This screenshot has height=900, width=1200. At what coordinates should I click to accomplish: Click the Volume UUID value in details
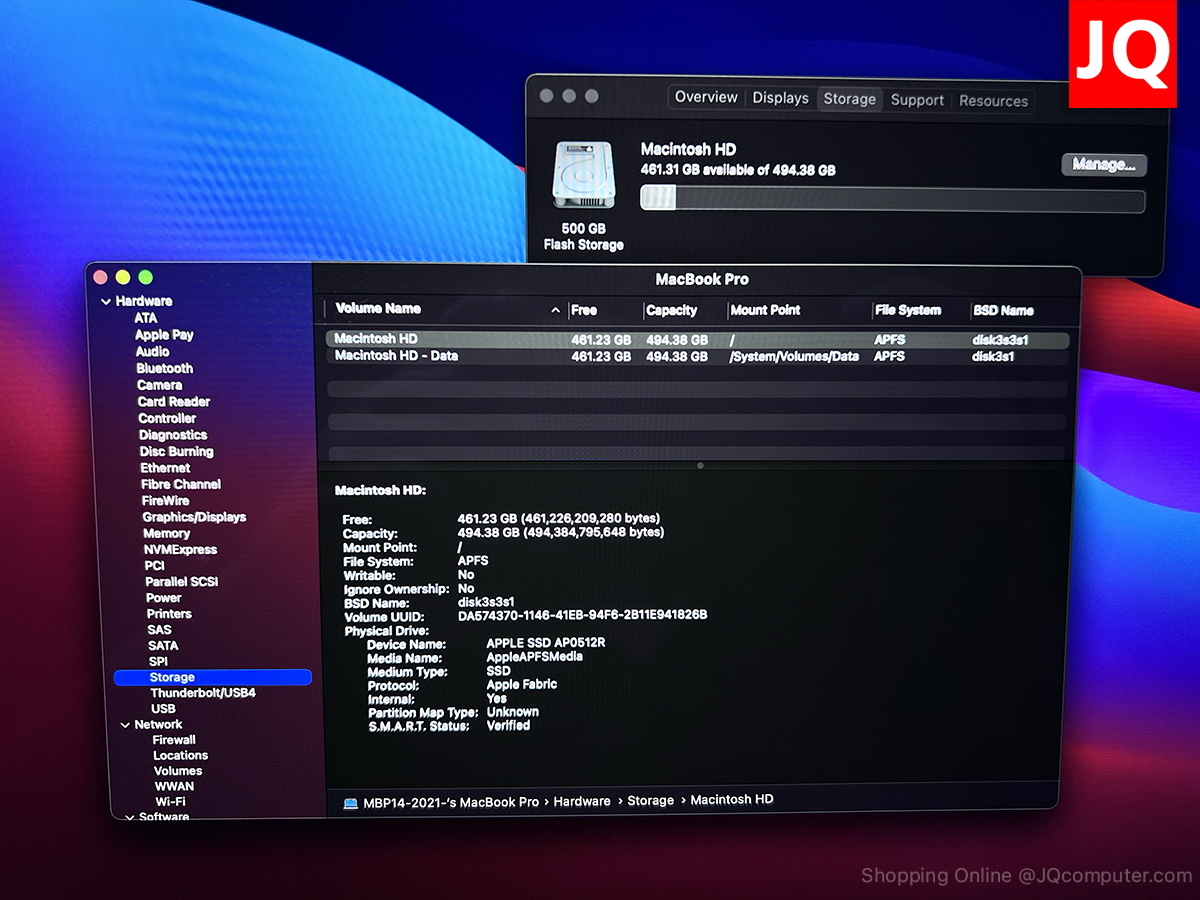coord(583,615)
